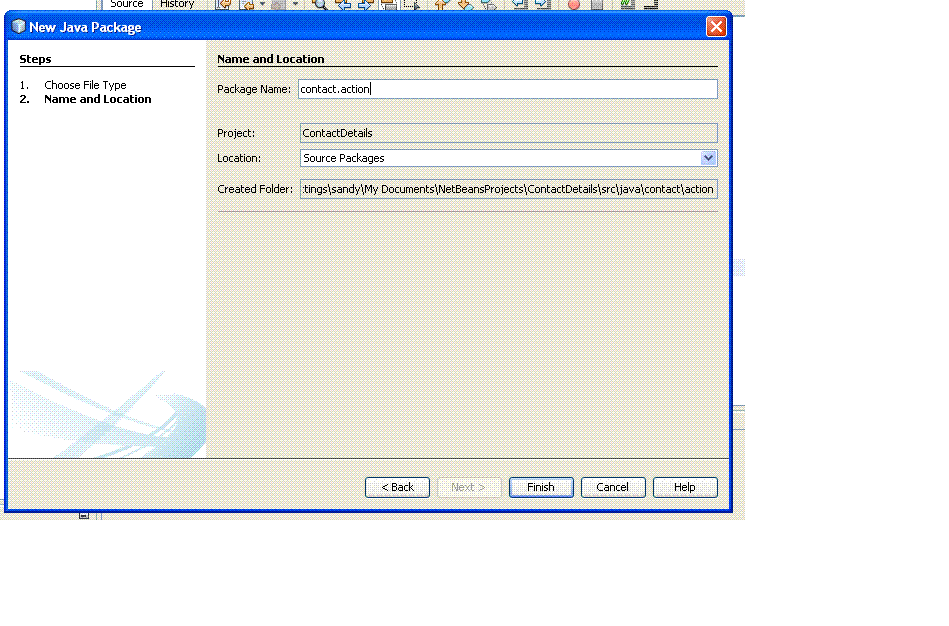
Task: Click the Stop Macro Recording square icon
Action: [597, 4]
